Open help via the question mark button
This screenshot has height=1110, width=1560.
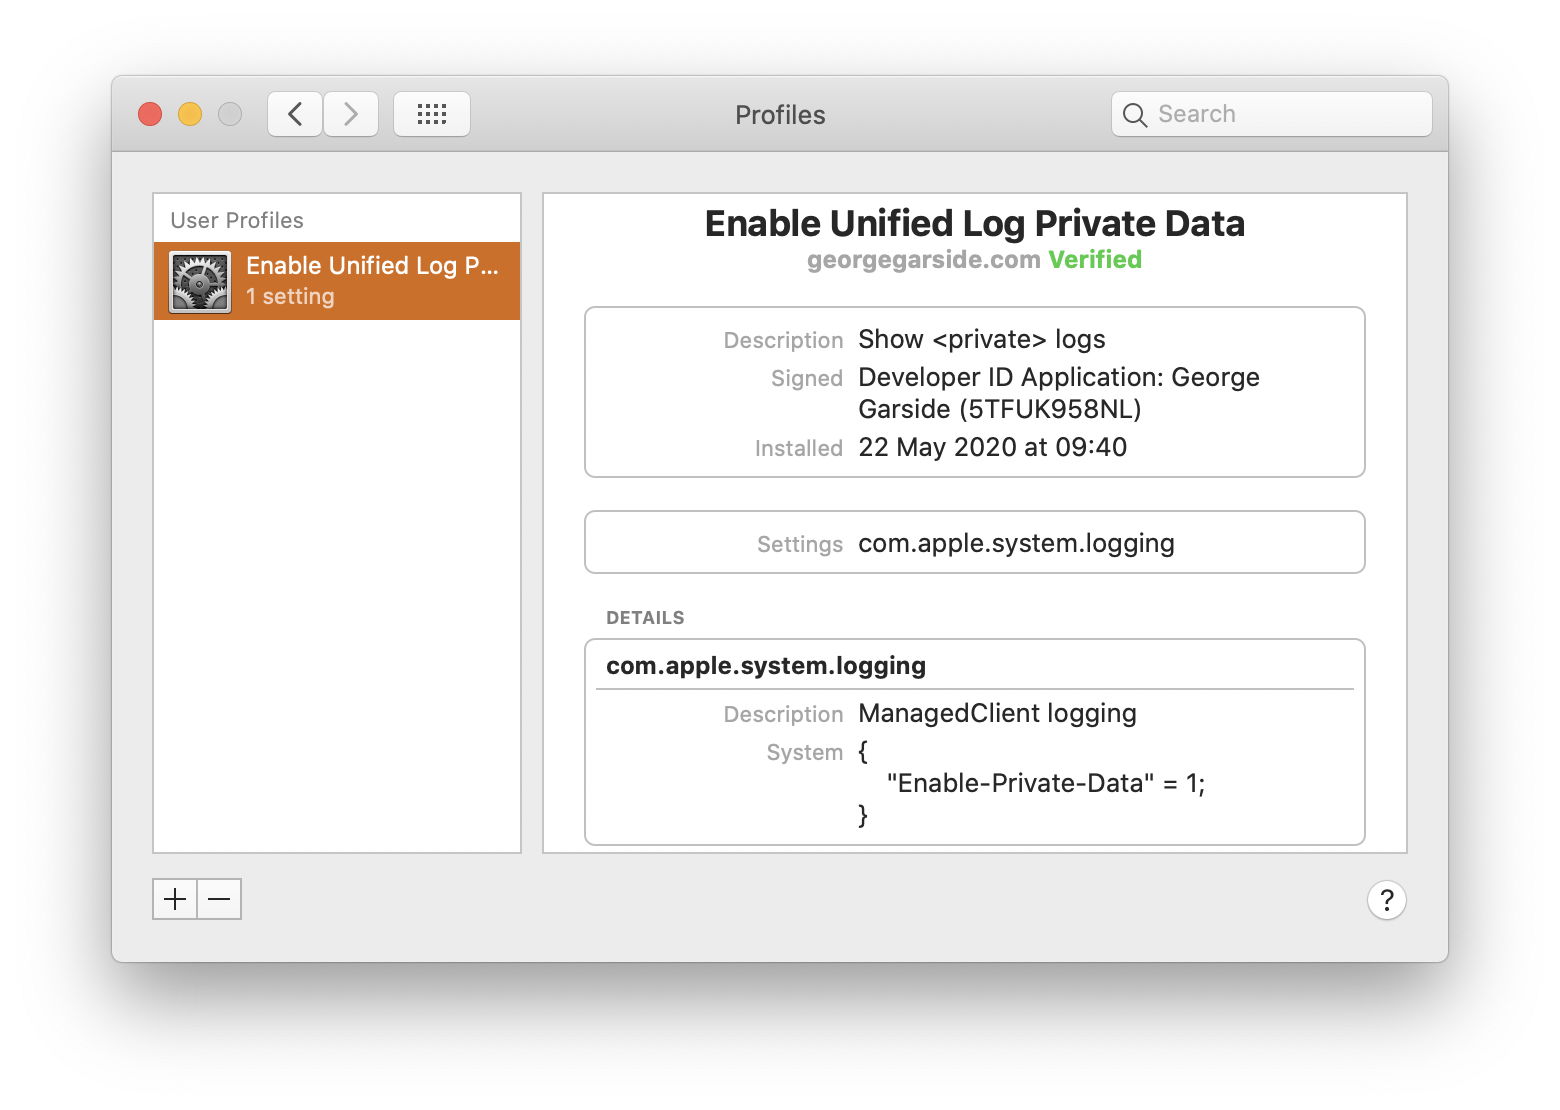pos(1386,900)
